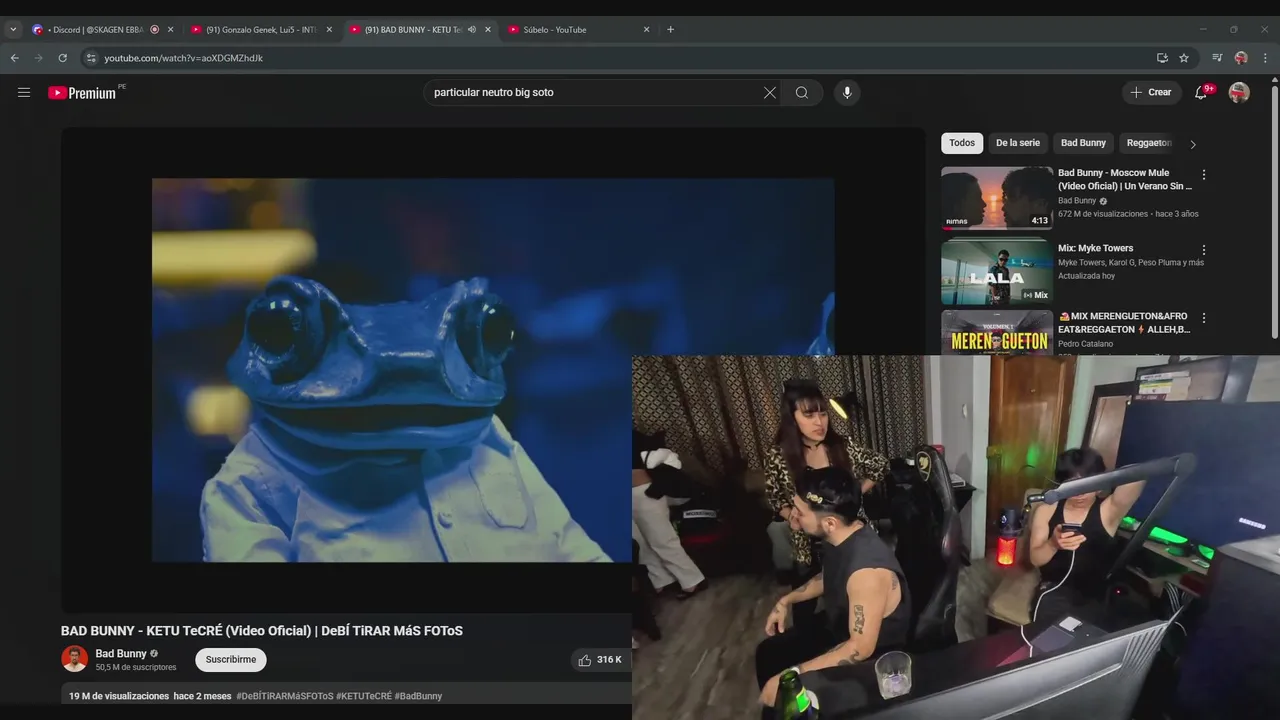Bookmark this page with the star

(1184, 58)
